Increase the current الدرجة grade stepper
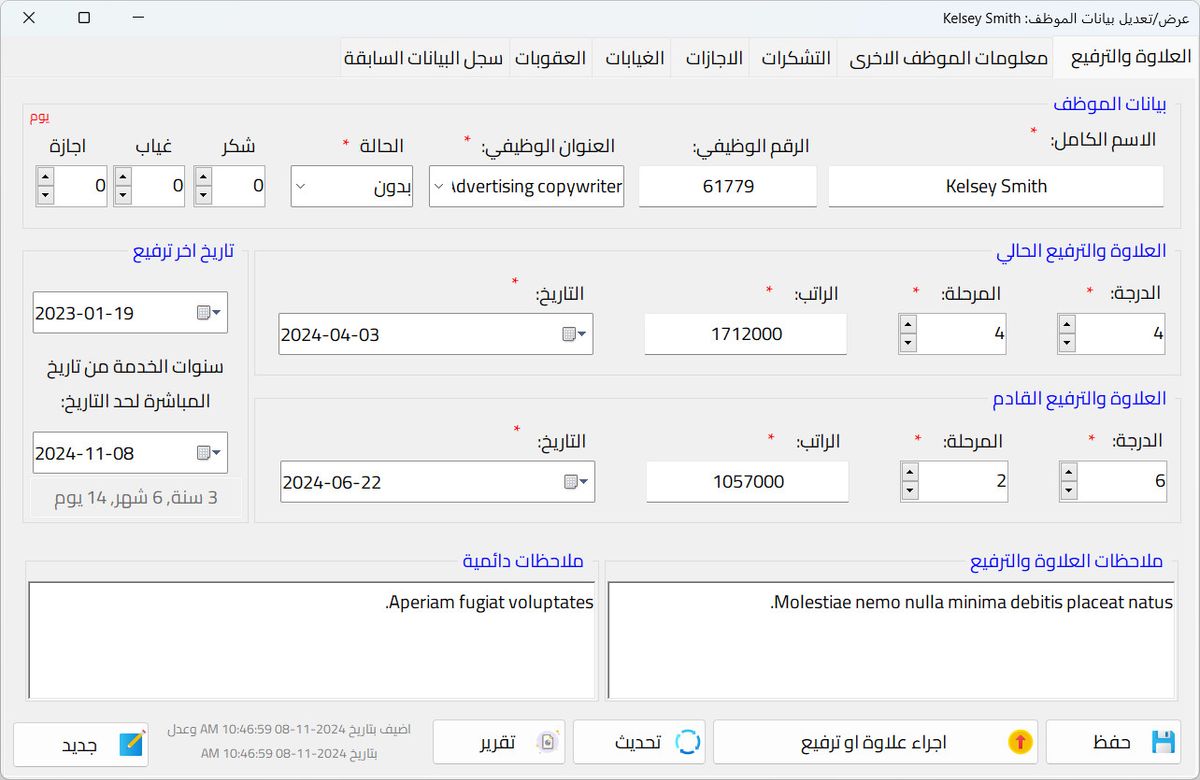Screen dimensions: 1200x780 [1067, 324]
